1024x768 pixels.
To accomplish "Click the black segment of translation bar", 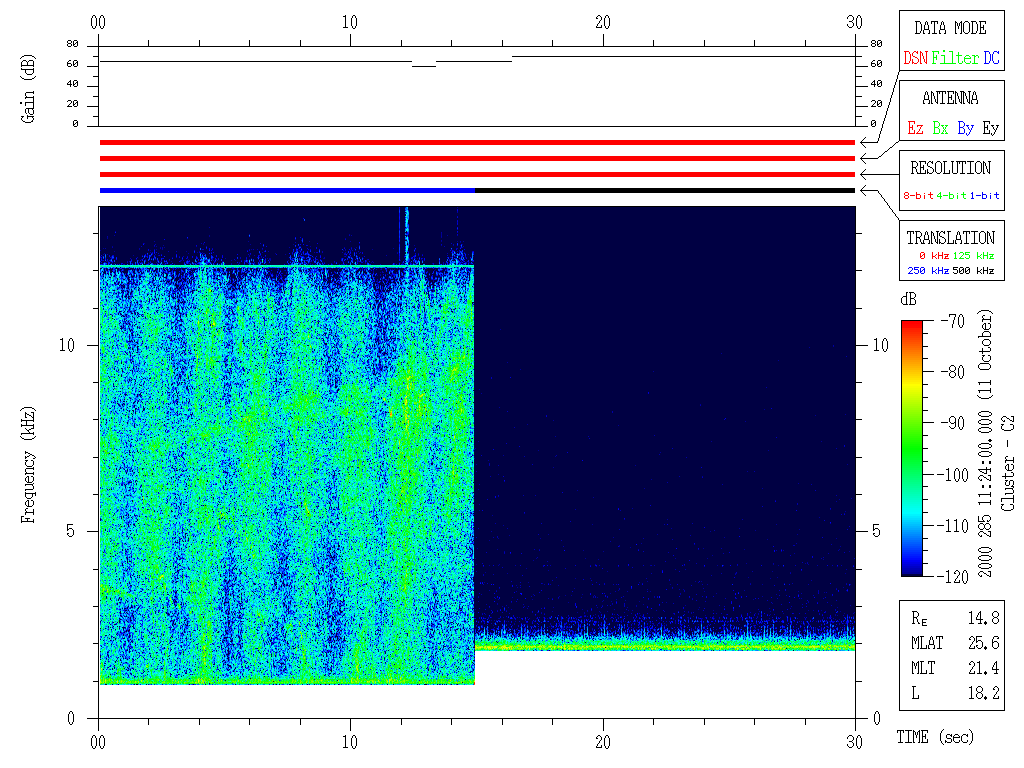I will (x=665, y=190).
